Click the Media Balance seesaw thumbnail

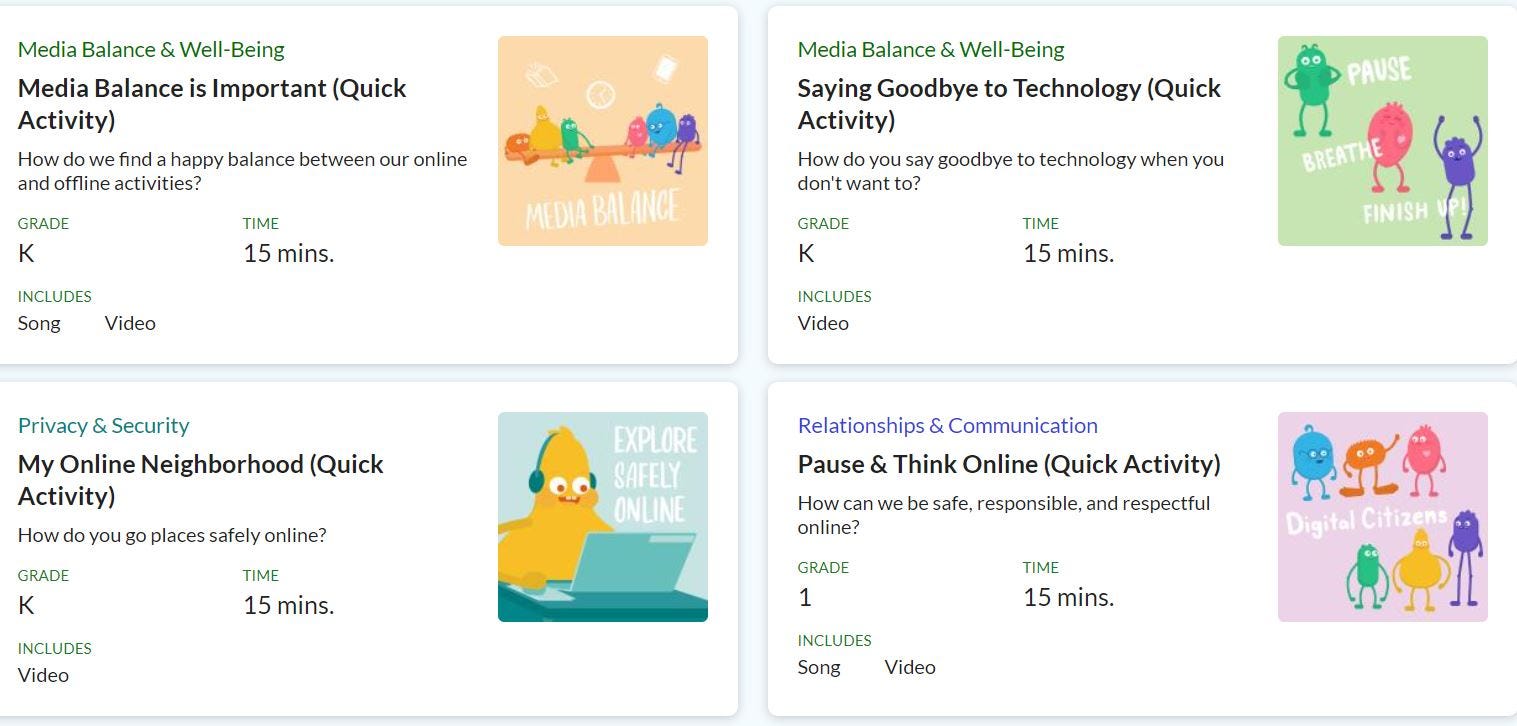tap(603, 141)
